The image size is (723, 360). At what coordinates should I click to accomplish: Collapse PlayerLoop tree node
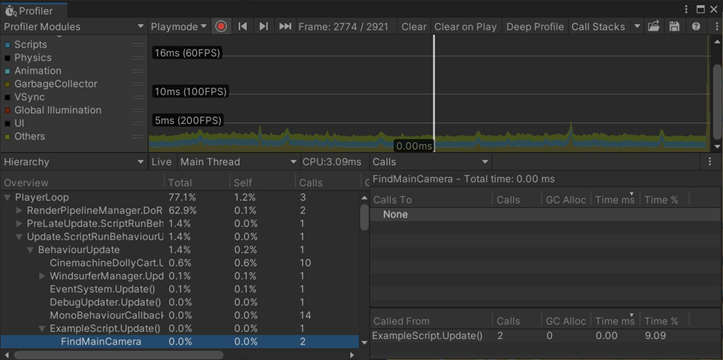click(x=8, y=198)
